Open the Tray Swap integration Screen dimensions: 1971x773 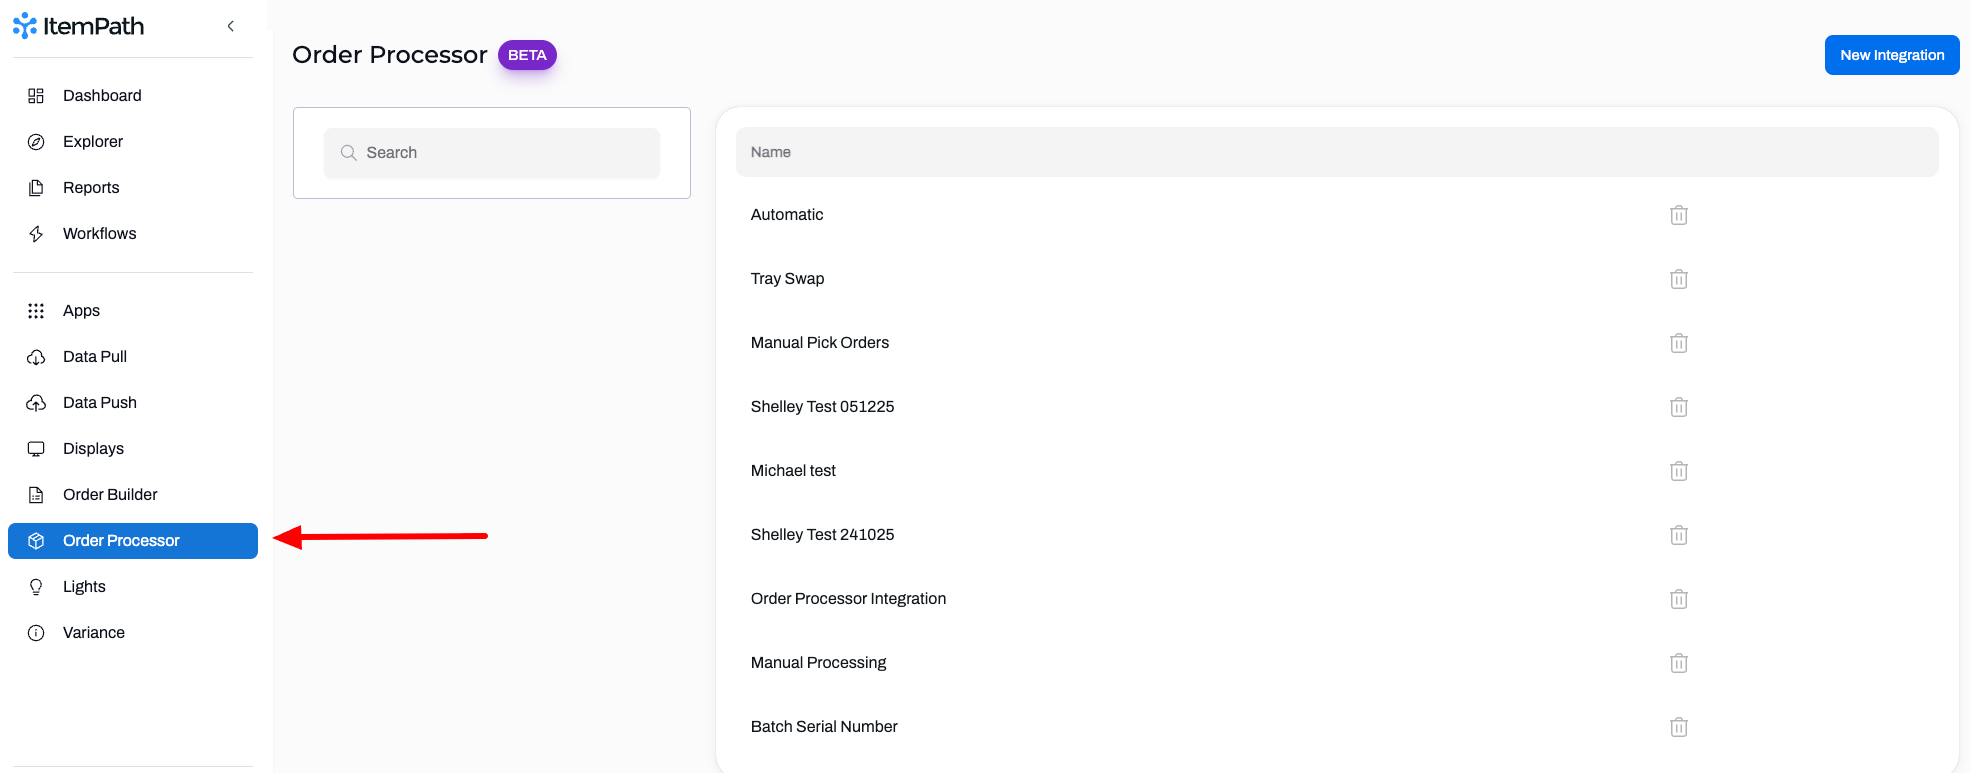788,279
